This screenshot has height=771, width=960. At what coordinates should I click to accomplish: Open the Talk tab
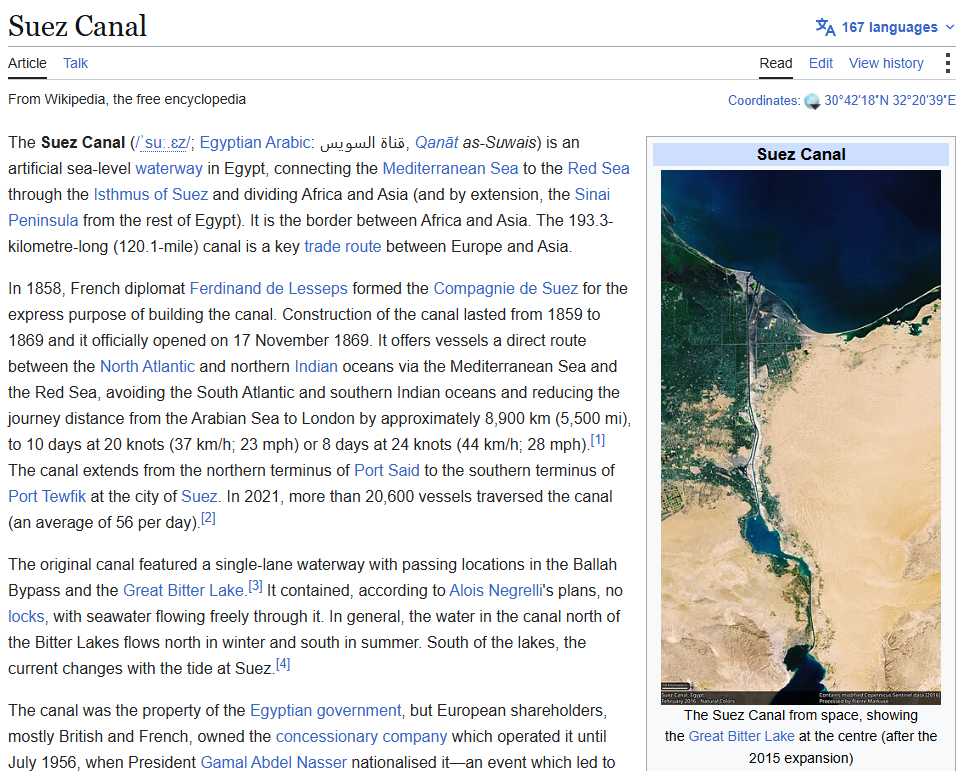[x=75, y=63]
